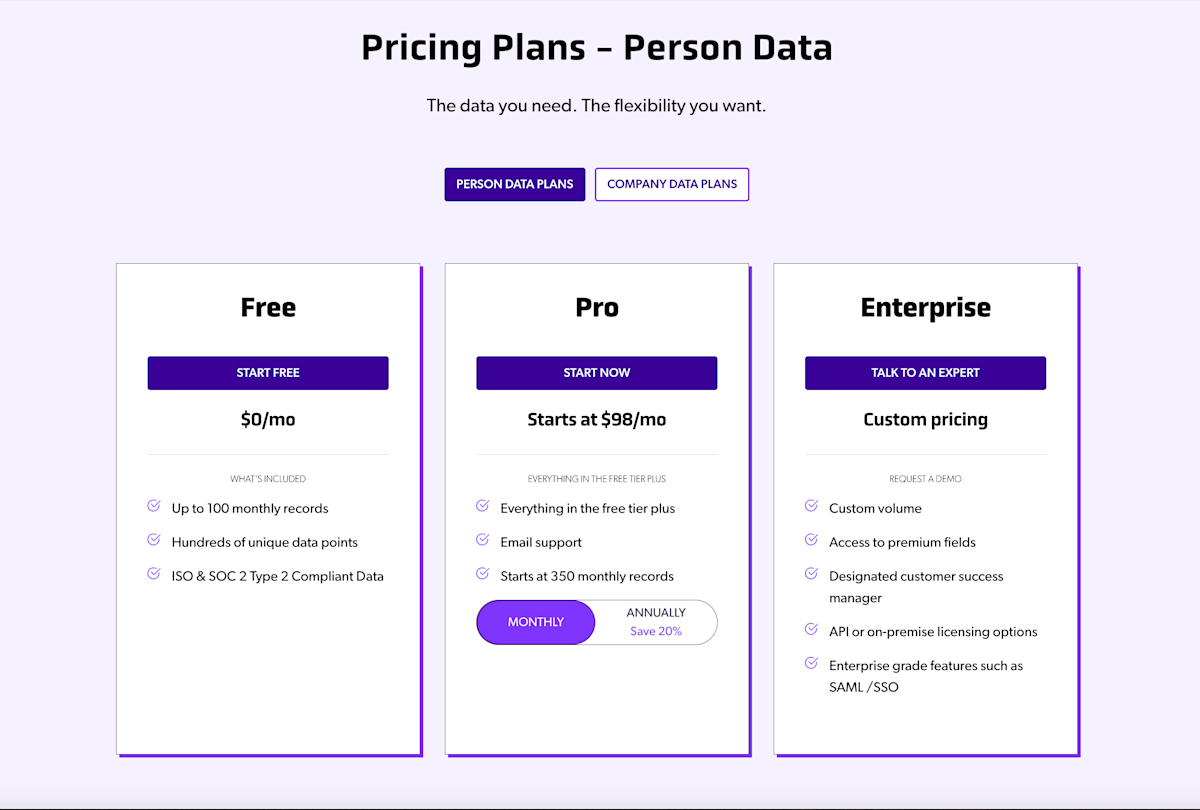Click TALK TO AN EXPERT for Enterprise

925,372
